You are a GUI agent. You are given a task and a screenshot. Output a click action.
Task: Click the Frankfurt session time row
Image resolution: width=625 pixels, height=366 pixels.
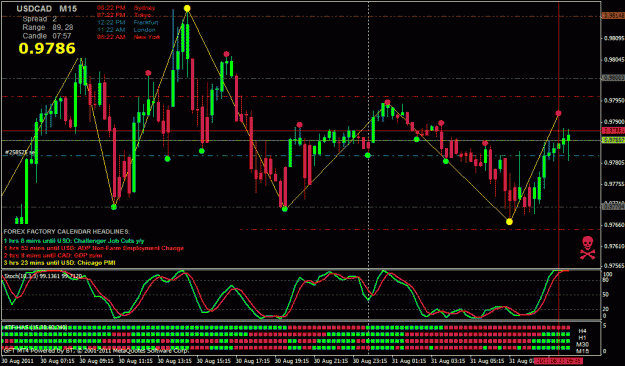click(x=128, y=22)
